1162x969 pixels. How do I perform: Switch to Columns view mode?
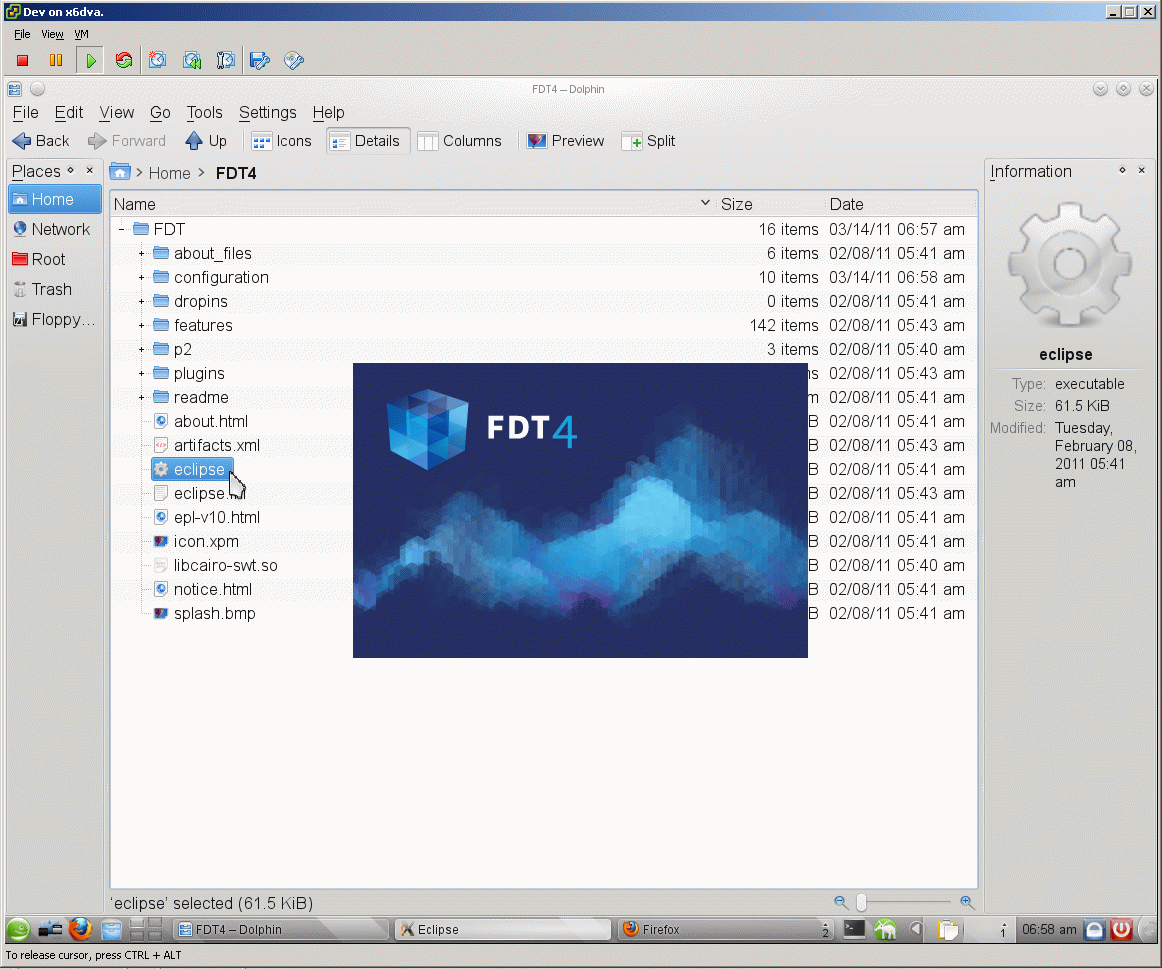click(459, 141)
